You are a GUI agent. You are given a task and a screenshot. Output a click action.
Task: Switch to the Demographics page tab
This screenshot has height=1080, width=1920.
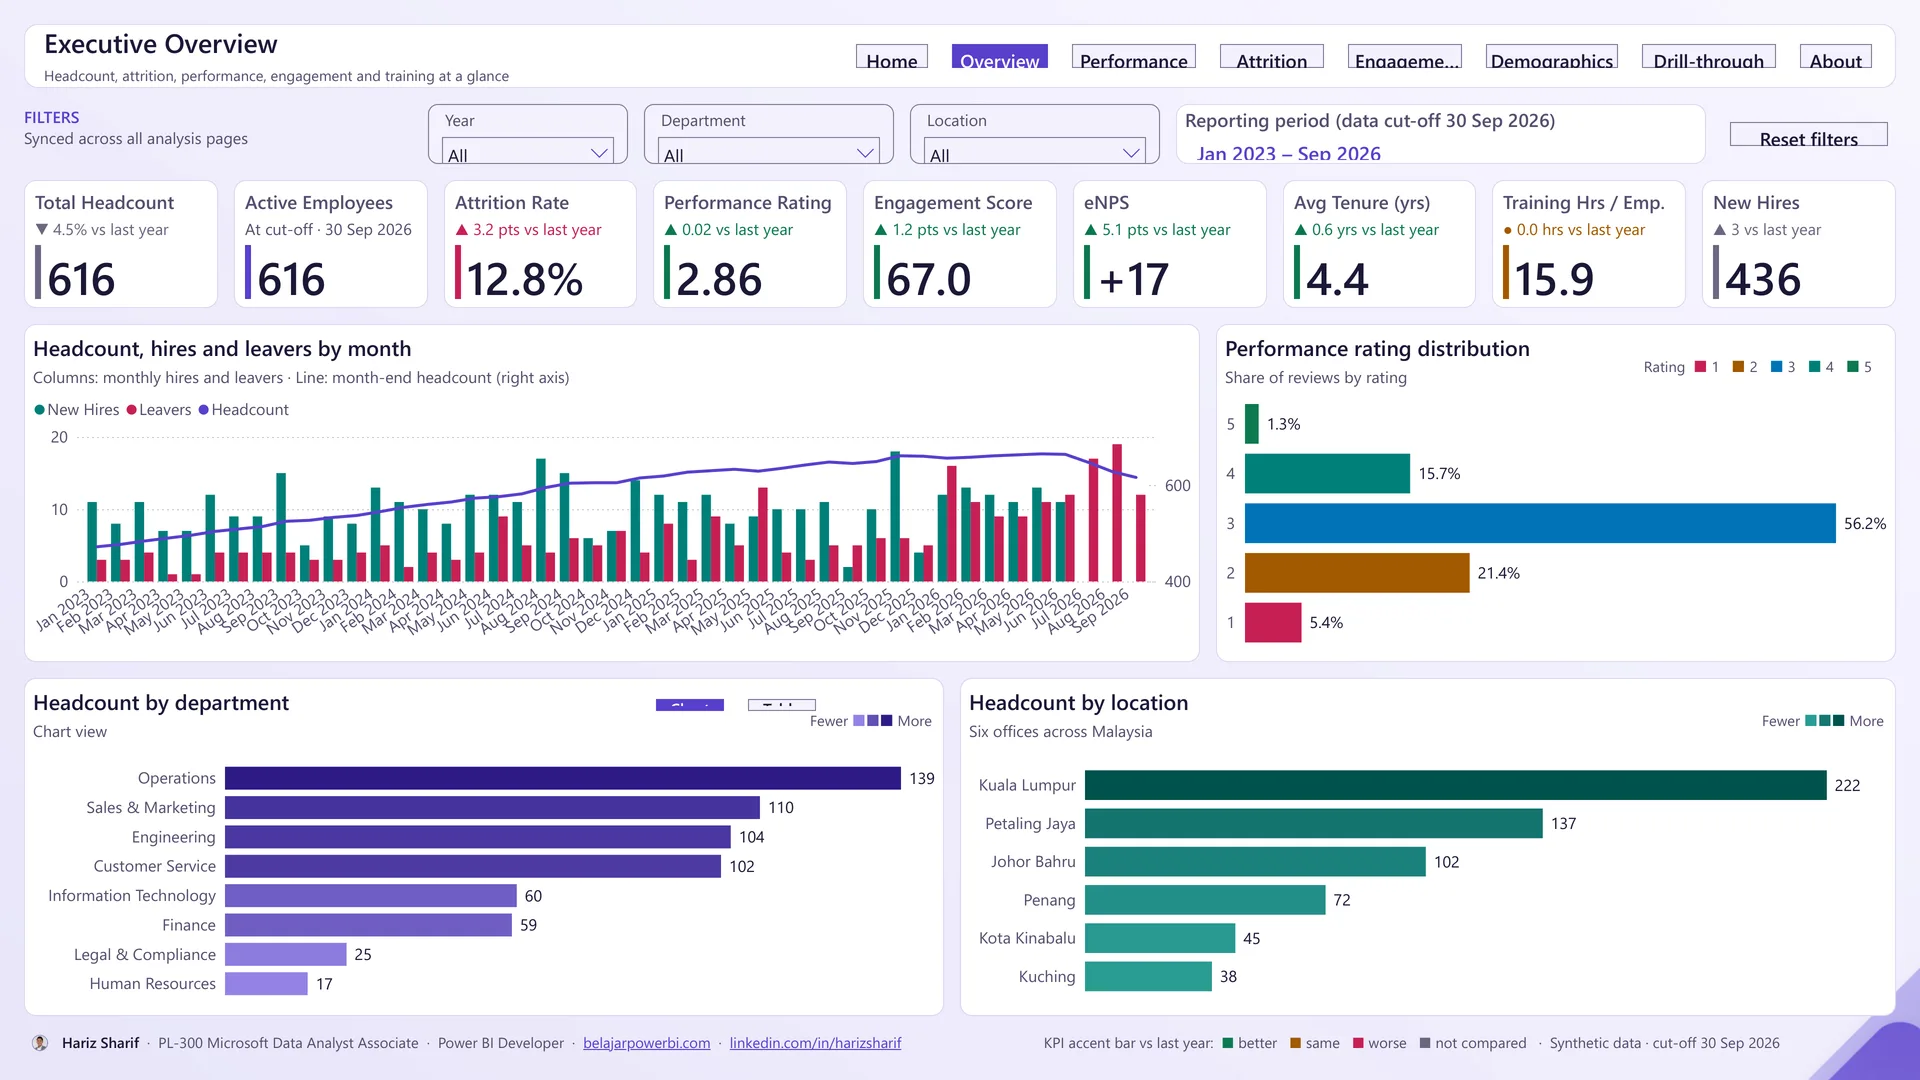(1552, 57)
